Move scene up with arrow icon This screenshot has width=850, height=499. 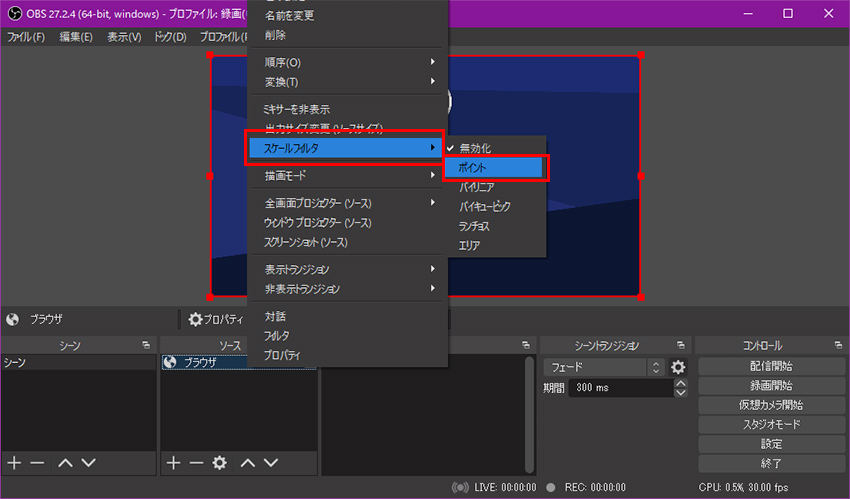tap(65, 463)
